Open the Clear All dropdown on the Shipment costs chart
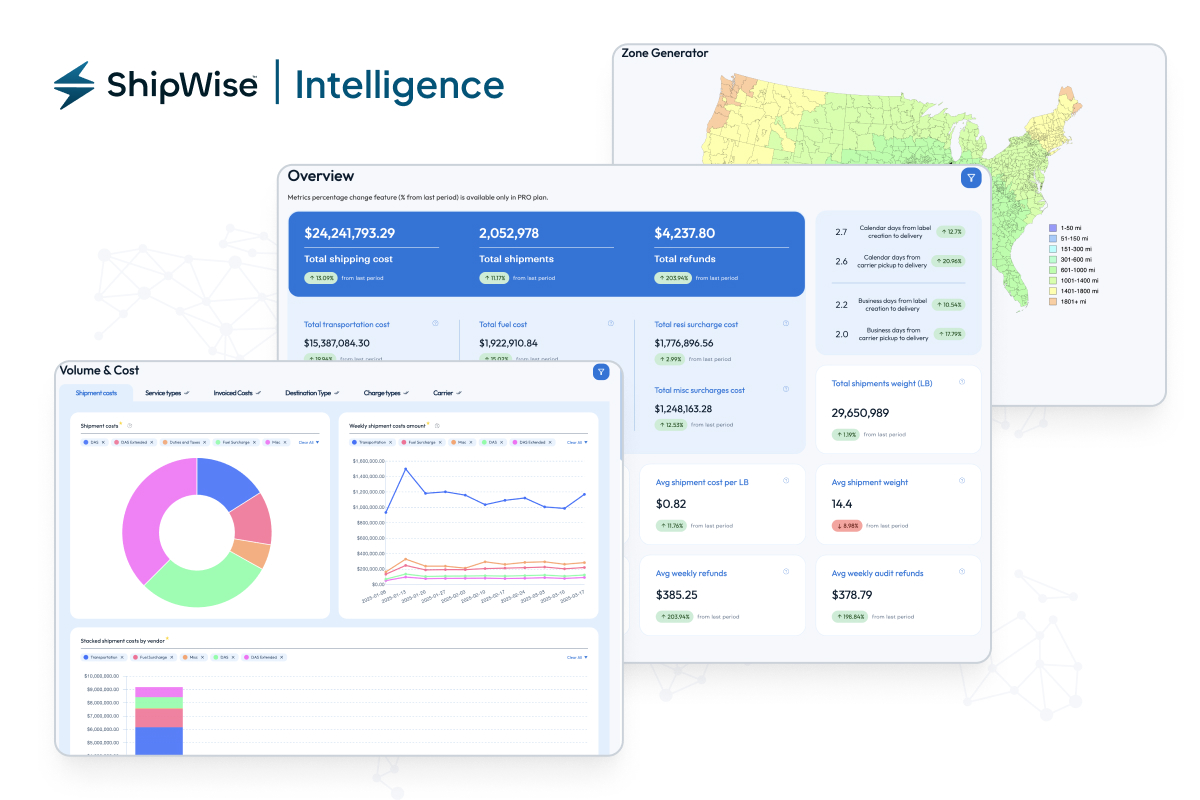Image resolution: width=1200 pixels, height=800 pixels. (x=309, y=440)
